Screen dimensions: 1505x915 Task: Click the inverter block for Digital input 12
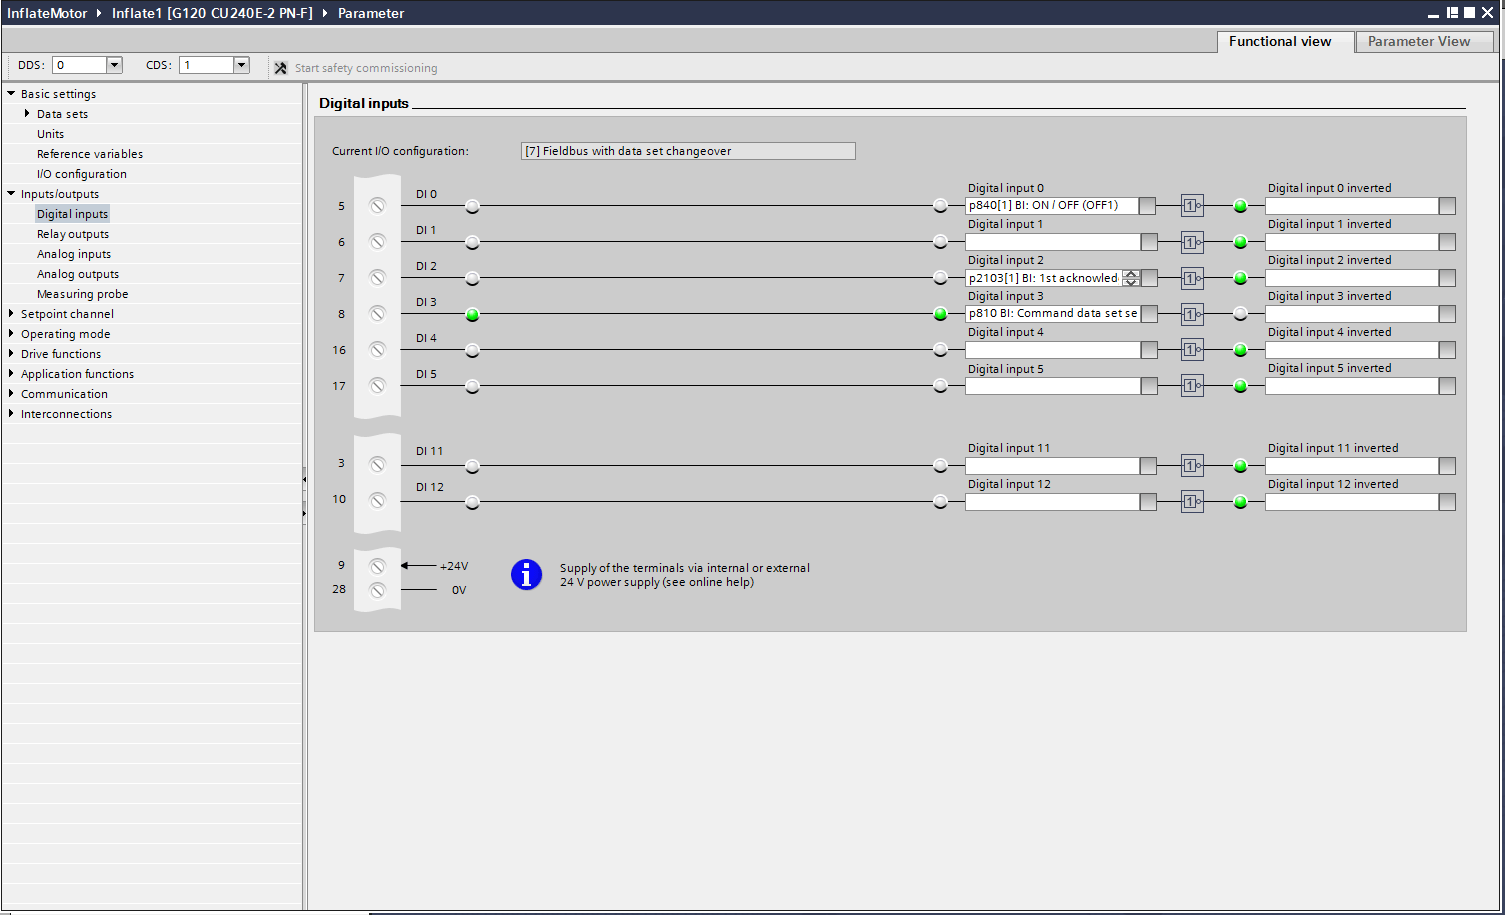coord(1192,502)
